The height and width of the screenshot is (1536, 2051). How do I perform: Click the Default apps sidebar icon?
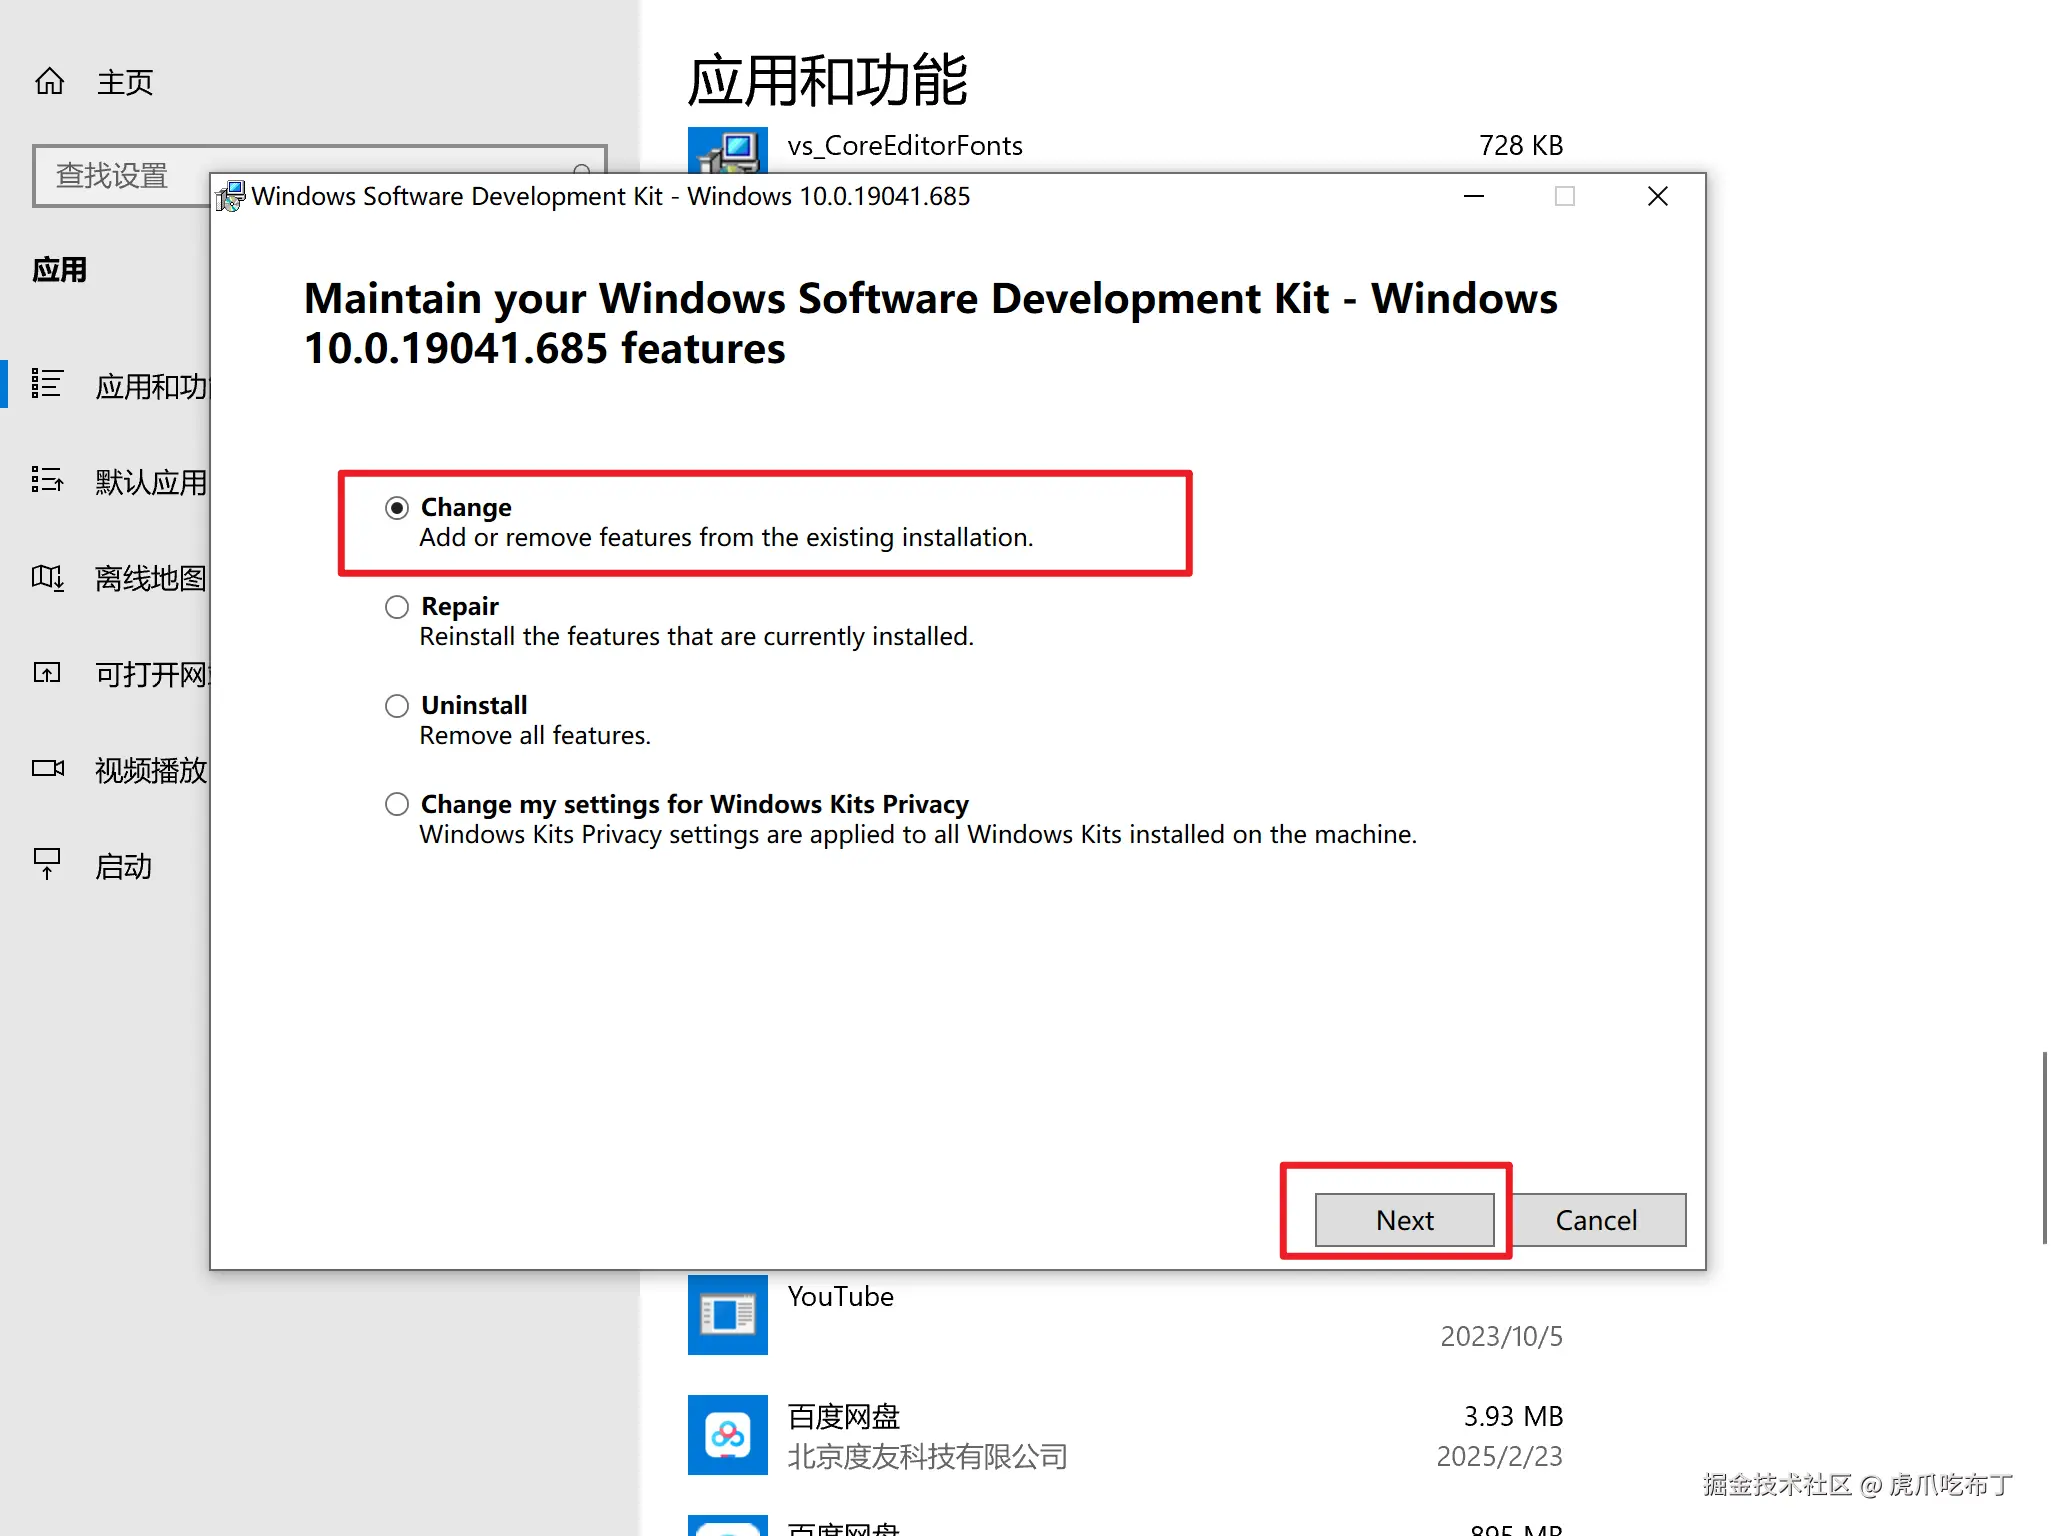tap(47, 481)
